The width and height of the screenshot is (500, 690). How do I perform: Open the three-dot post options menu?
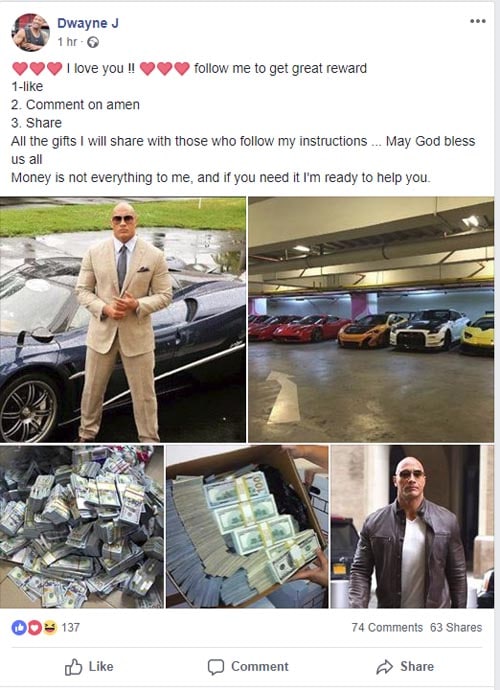(478, 21)
